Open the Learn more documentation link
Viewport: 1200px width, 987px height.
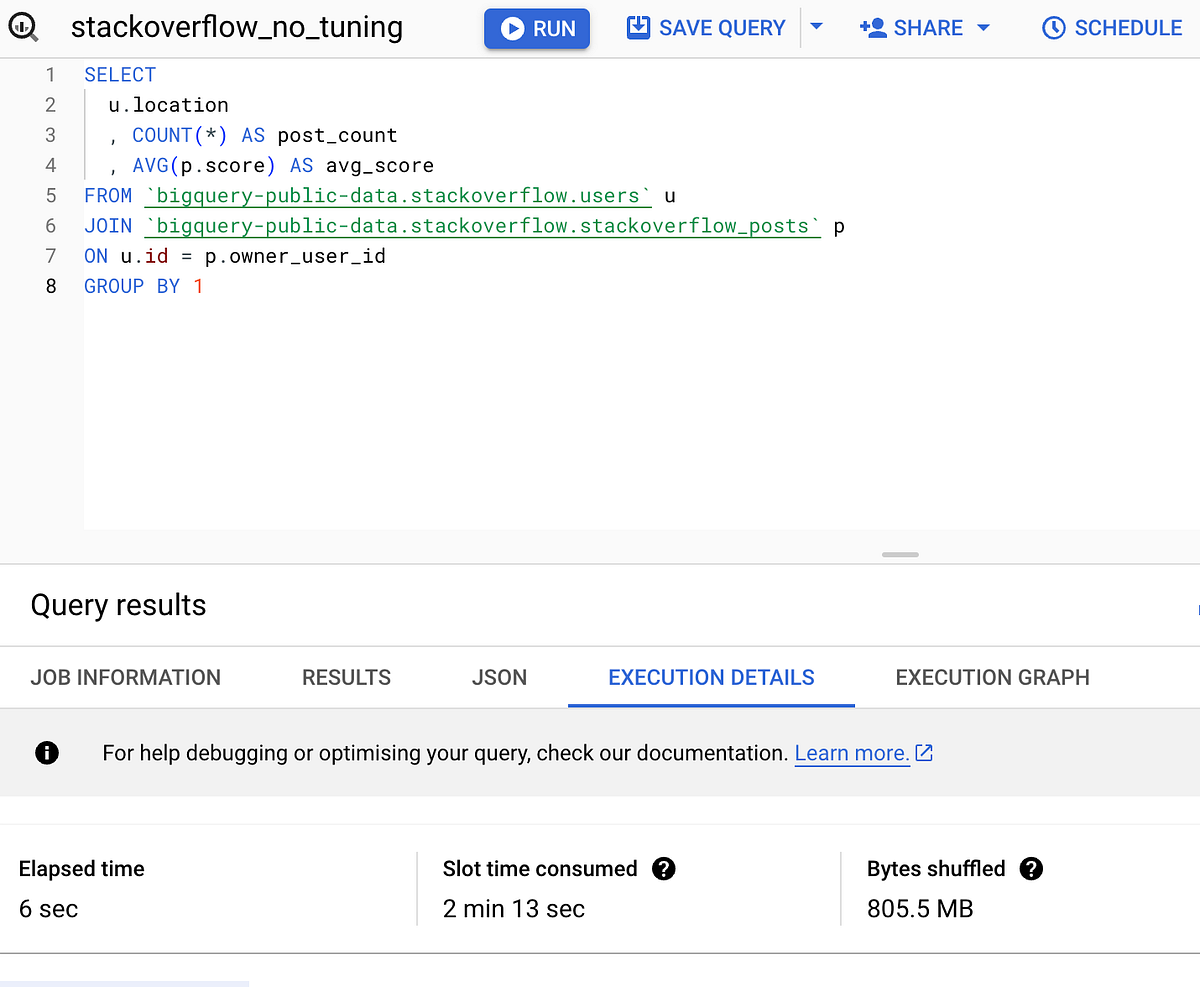point(852,753)
